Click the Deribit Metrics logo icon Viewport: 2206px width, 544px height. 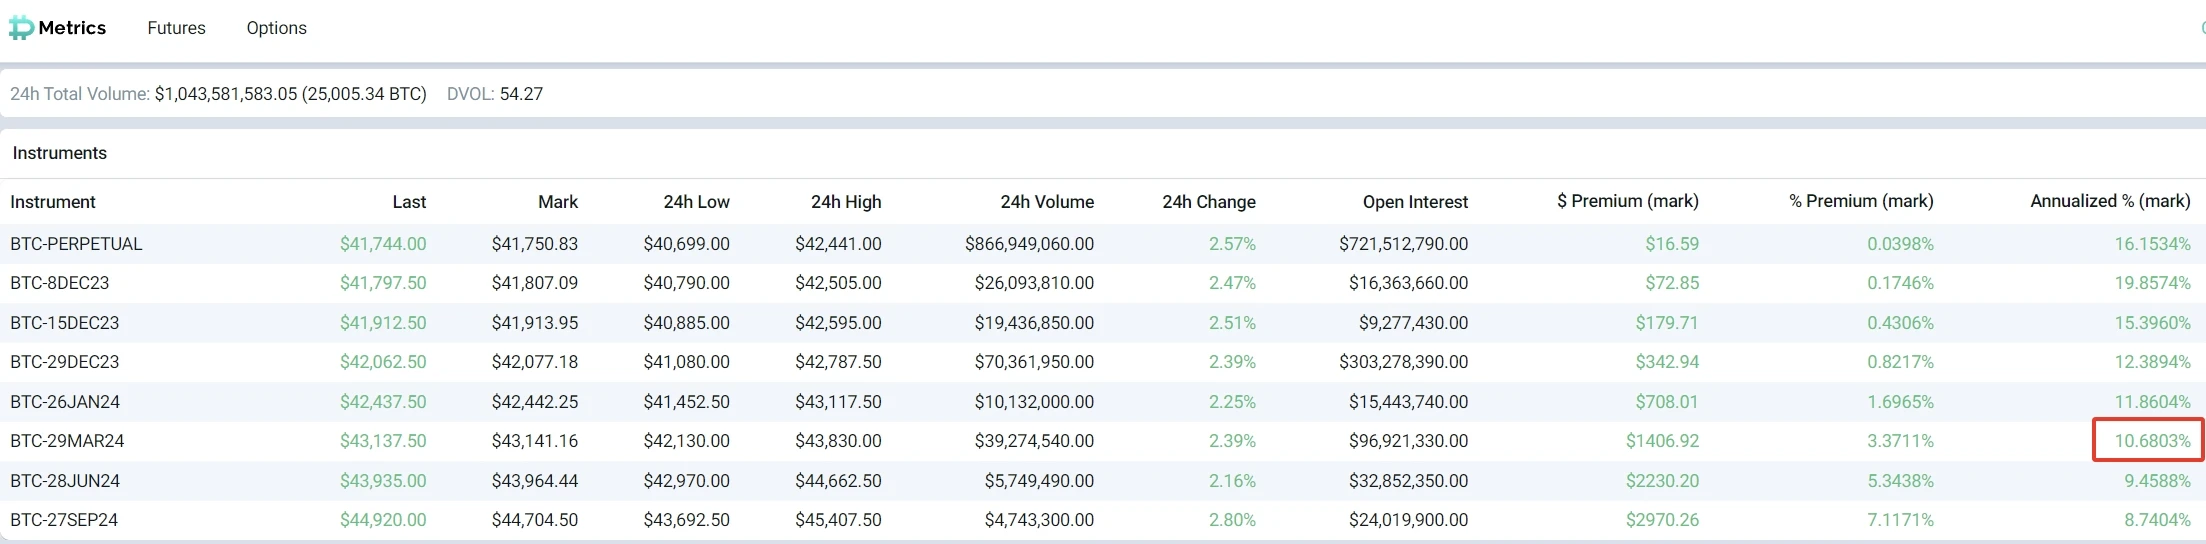21,28
